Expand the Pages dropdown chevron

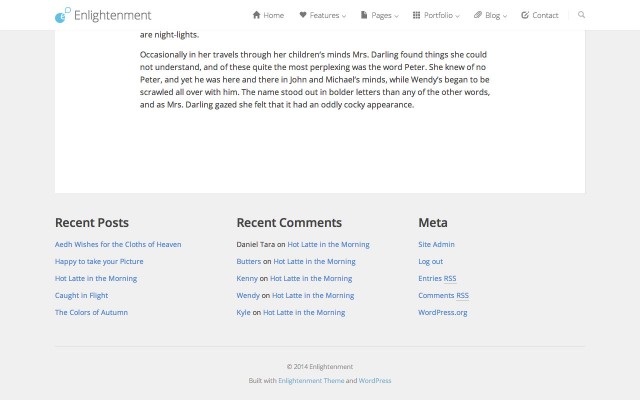[x=396, y=16]
